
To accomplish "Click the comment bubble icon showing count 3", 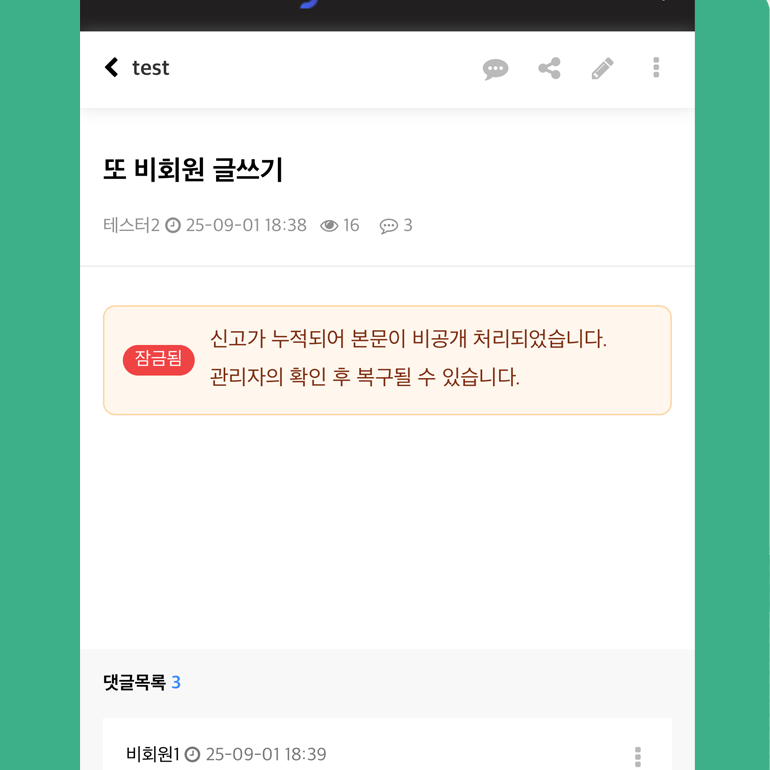I will tap(388, 226).
